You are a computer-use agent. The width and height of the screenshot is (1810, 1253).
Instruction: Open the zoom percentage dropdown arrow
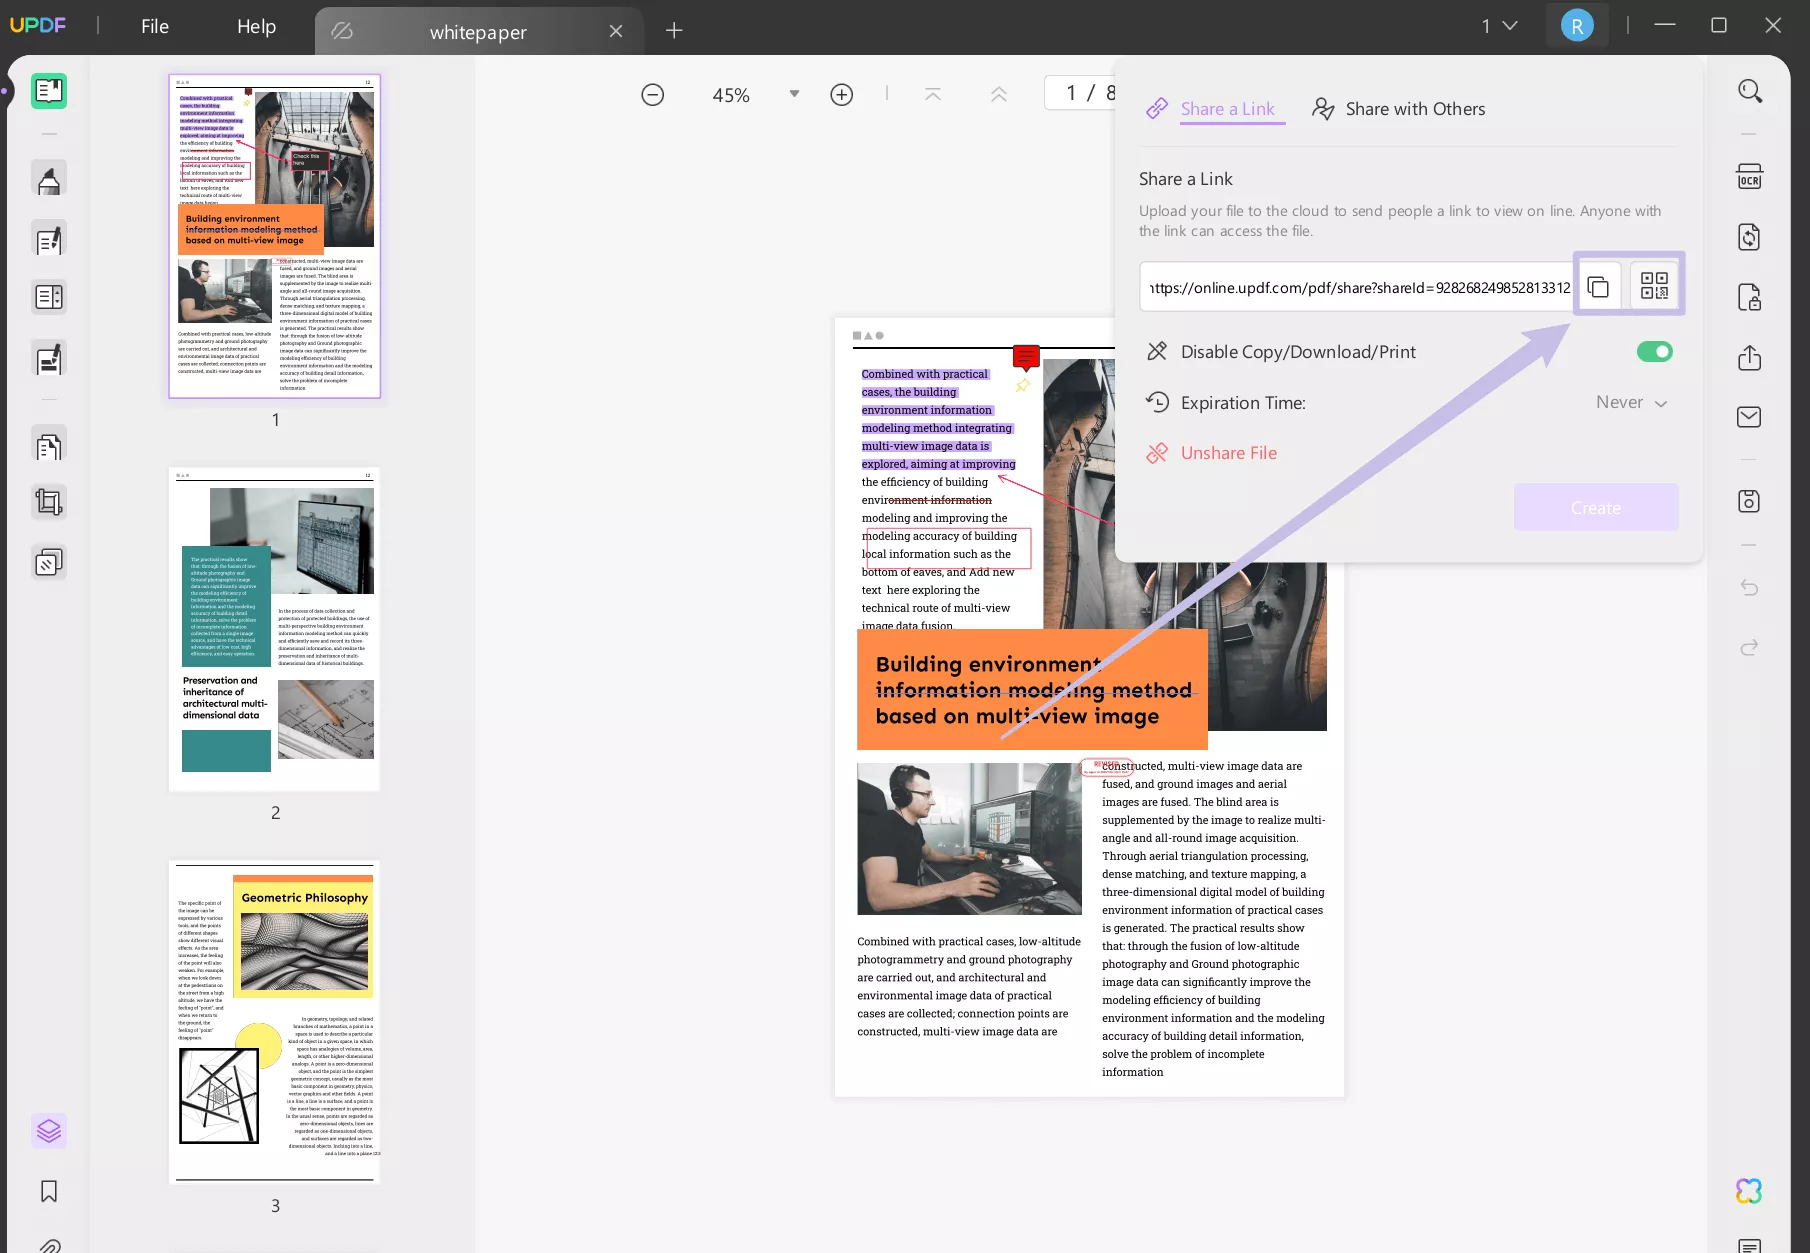click(x=794, y=94)
